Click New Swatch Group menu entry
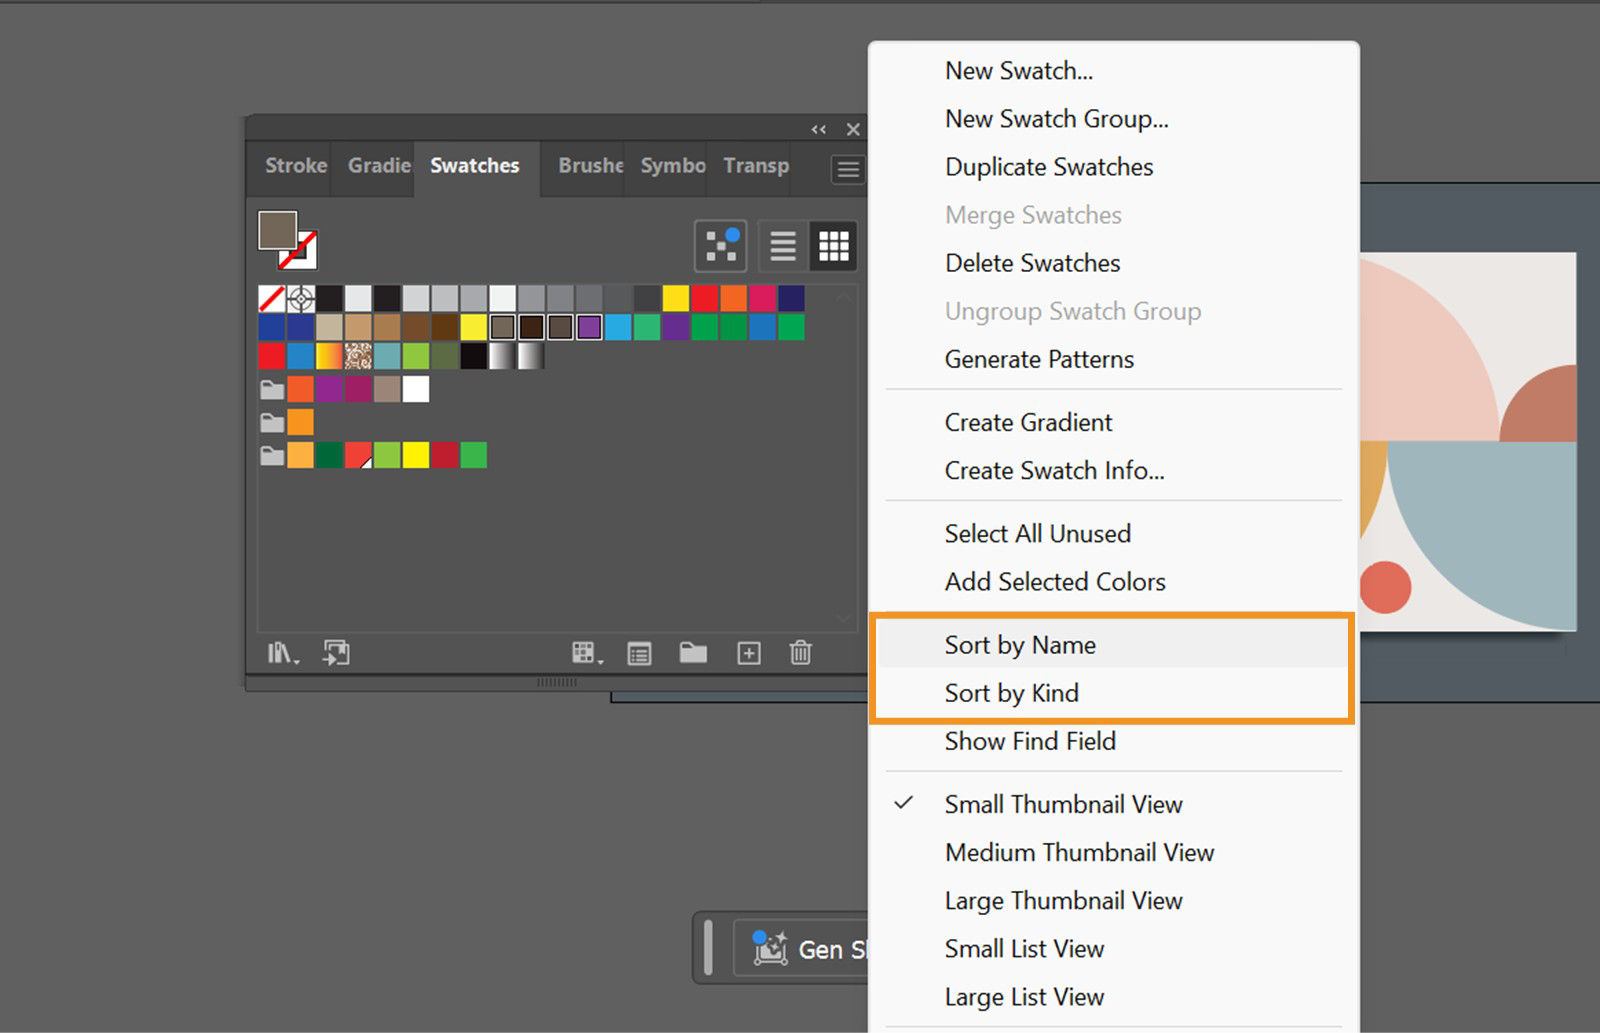1600x1033 pixels. pyautogui.click(x=1056, y=119)
